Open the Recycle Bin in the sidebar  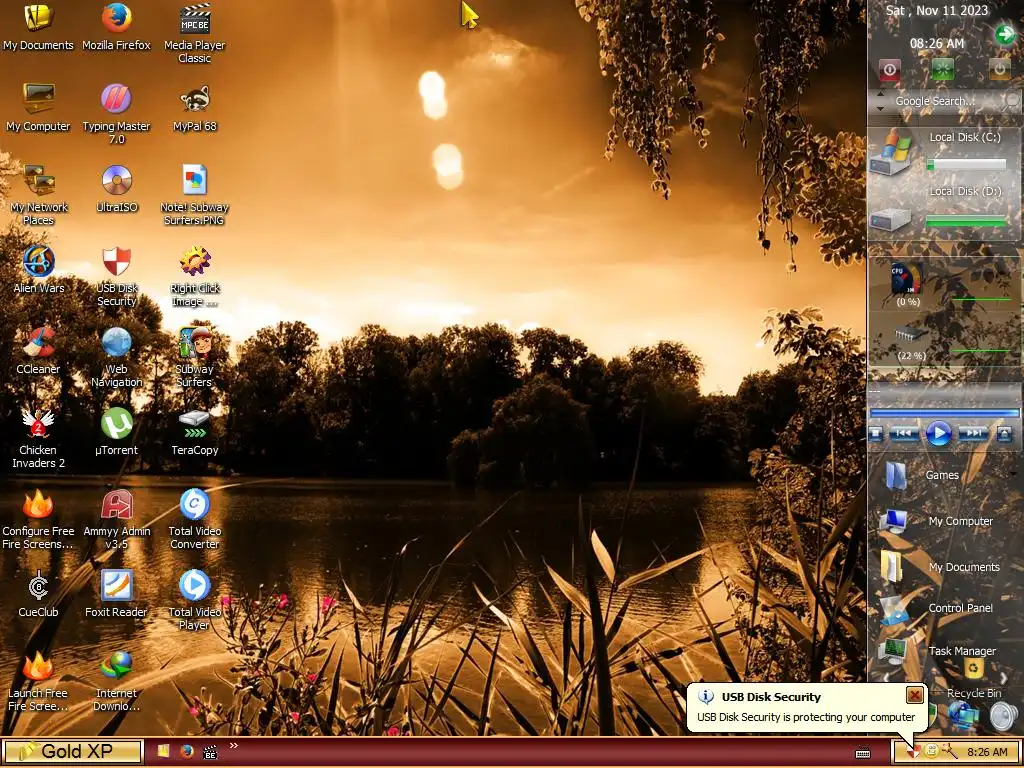pos(973,679)
